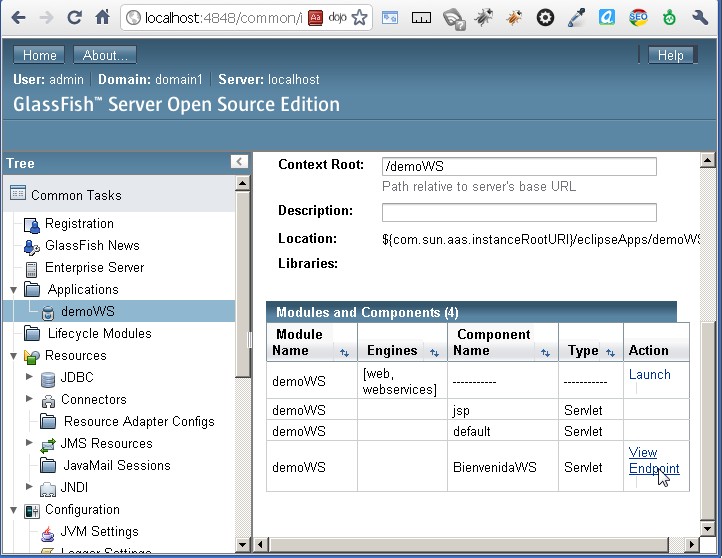722x558 pixels.
Task: Click the Description input field
Action: [x=519, y=212]
